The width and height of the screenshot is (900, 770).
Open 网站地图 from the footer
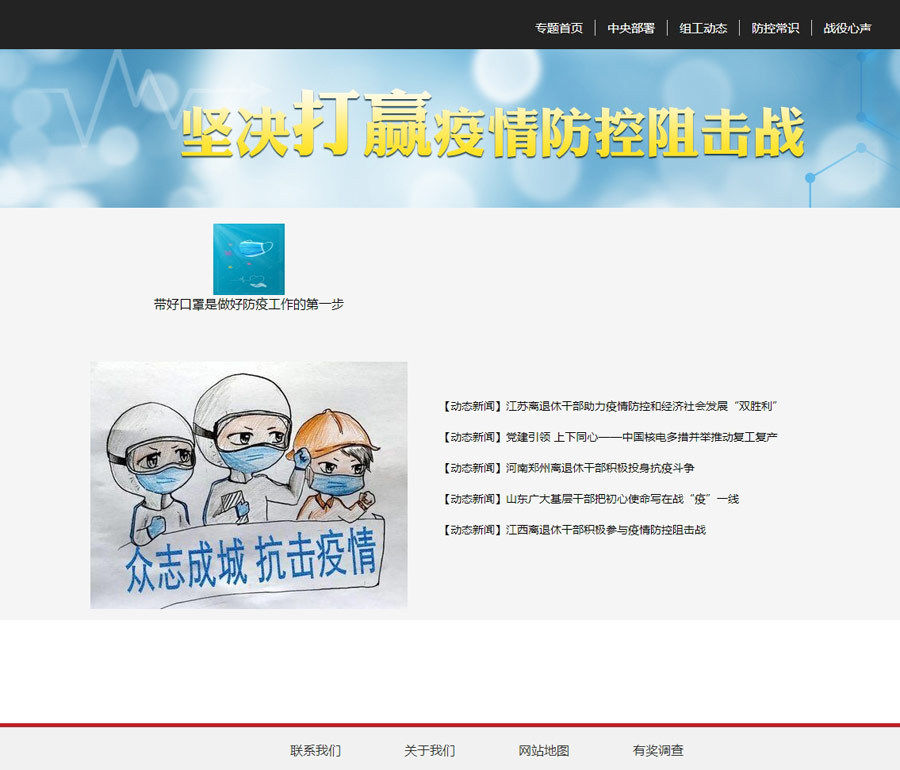point(544,750)
